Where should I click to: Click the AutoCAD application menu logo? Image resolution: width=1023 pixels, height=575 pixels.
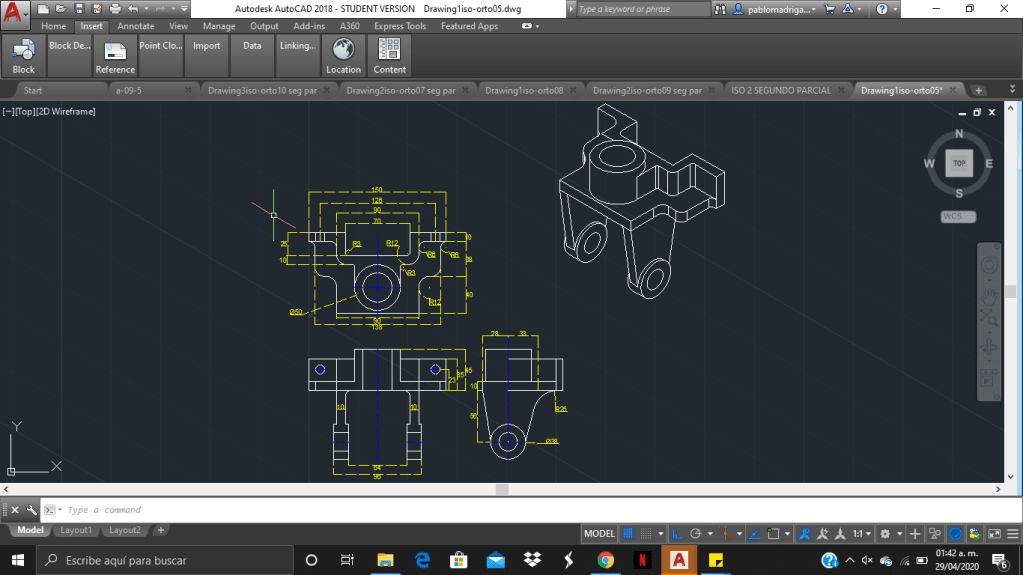pos(14,12)
